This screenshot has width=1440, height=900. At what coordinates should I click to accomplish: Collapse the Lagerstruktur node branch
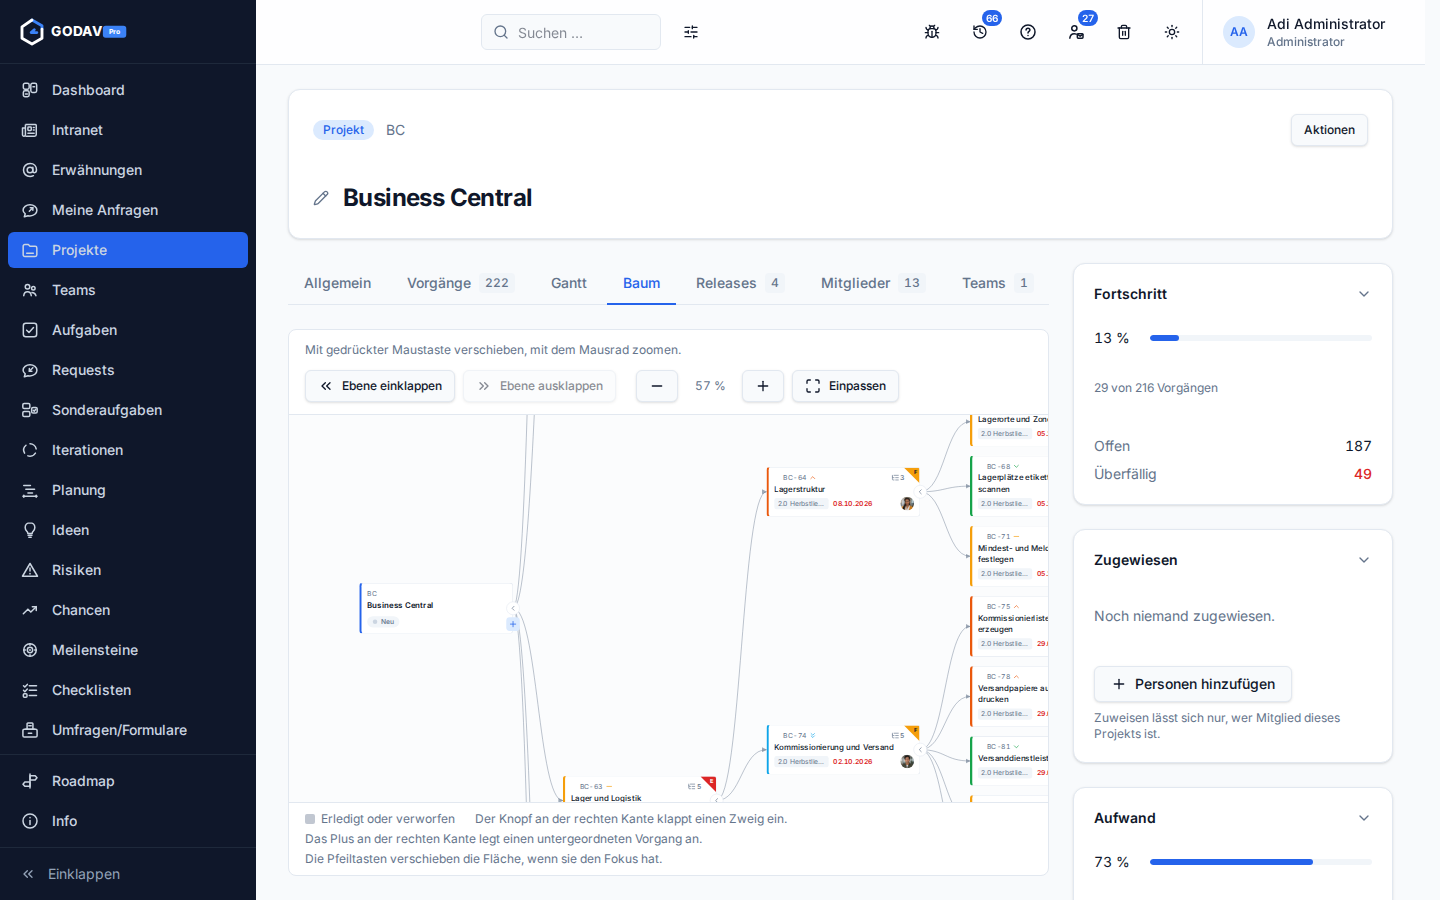click(x=921, y=491)
